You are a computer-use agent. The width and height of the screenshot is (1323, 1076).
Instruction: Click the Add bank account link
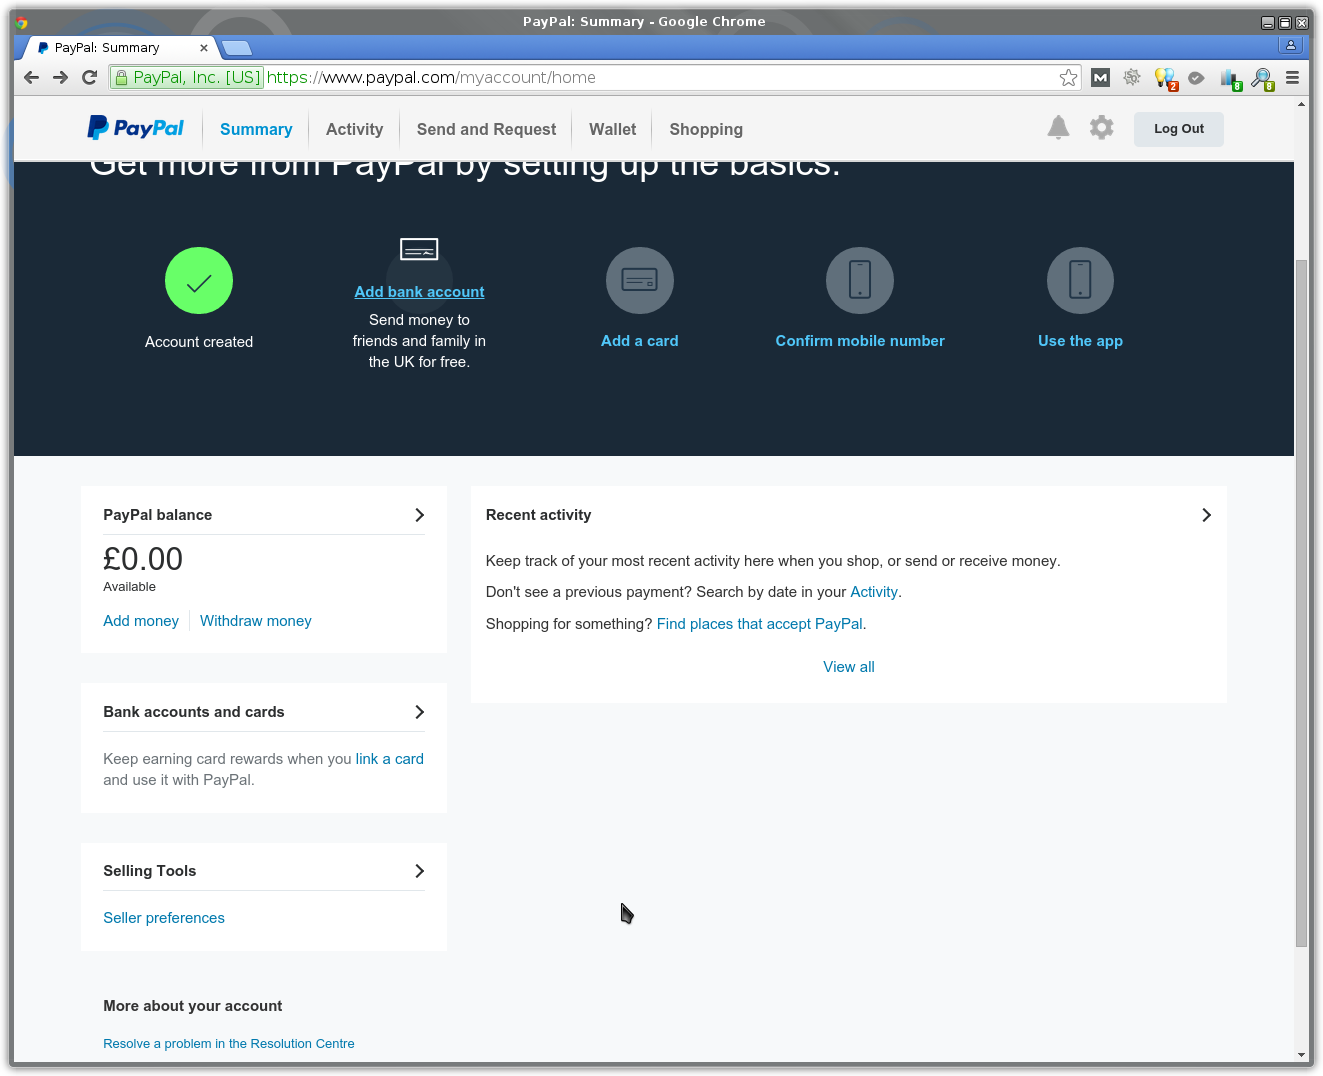click(419, 292)
